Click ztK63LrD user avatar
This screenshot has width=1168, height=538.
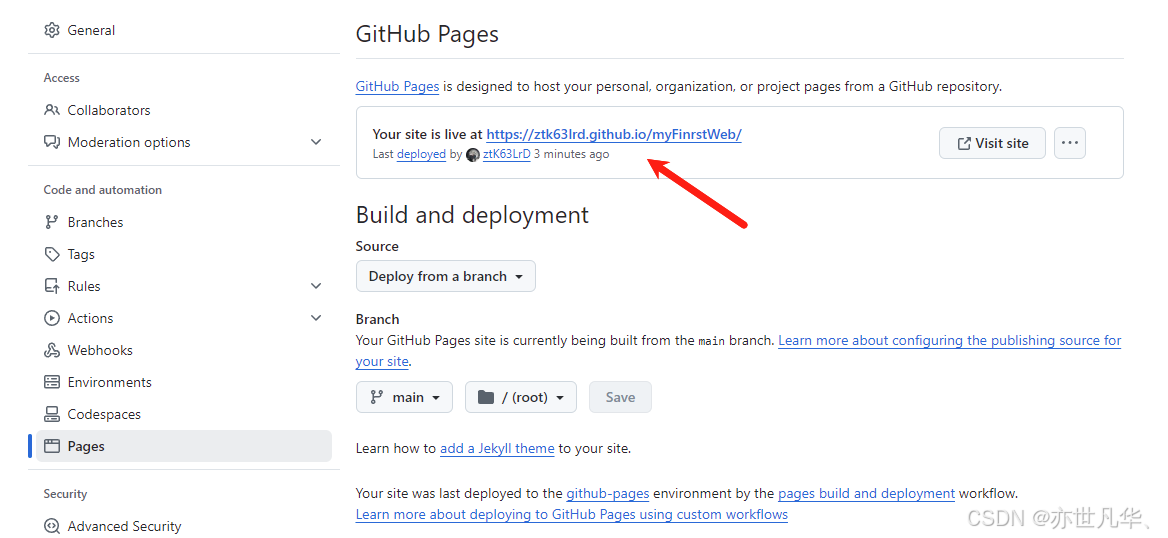pos(472,155)
